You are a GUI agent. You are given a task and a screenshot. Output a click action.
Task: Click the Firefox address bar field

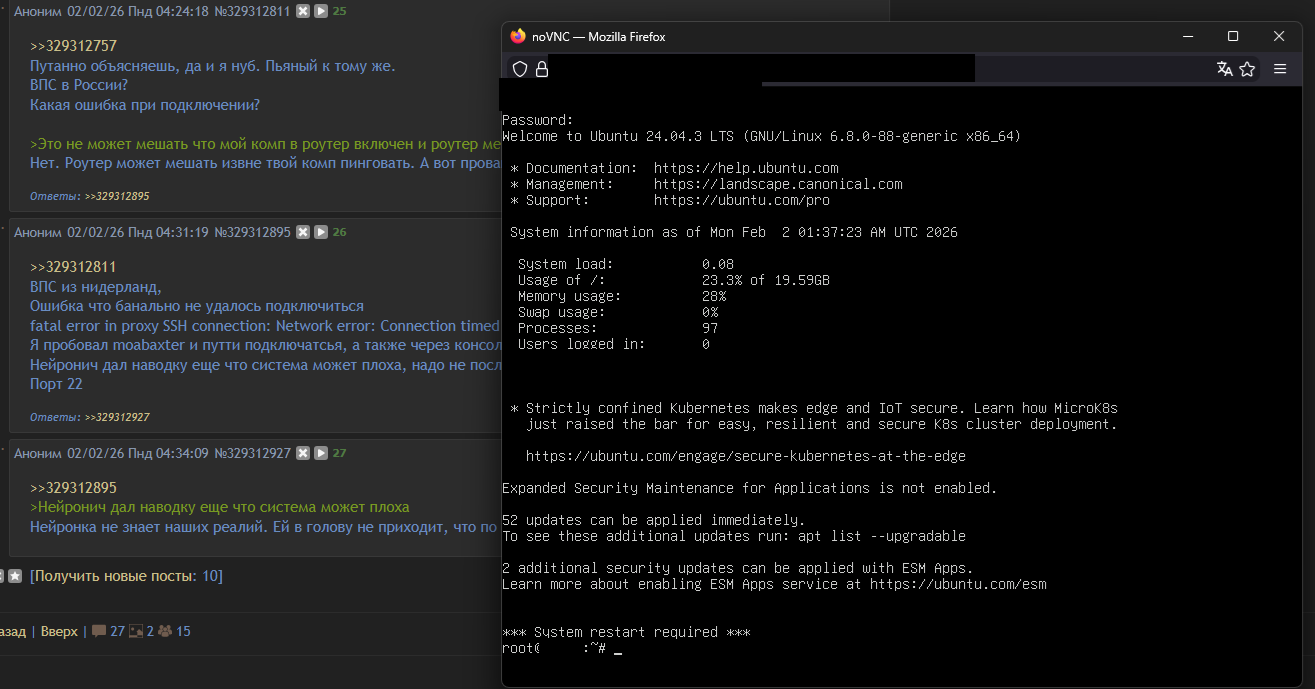click(760, 69)
